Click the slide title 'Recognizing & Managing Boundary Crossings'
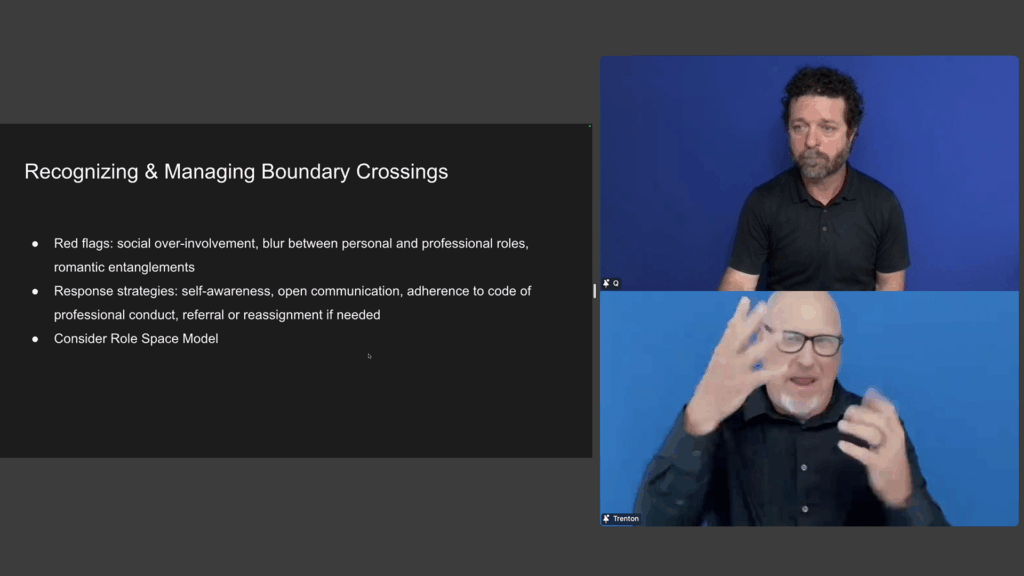Image resolution: width=1024 pixels, height=576 pixels. point(235,171)
